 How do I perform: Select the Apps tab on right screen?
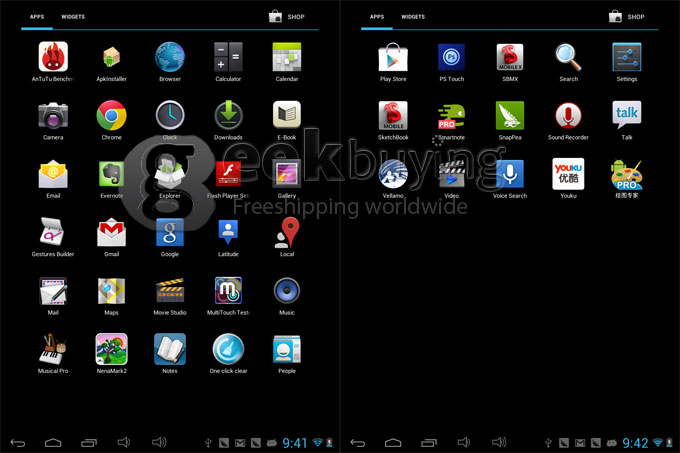377,17
